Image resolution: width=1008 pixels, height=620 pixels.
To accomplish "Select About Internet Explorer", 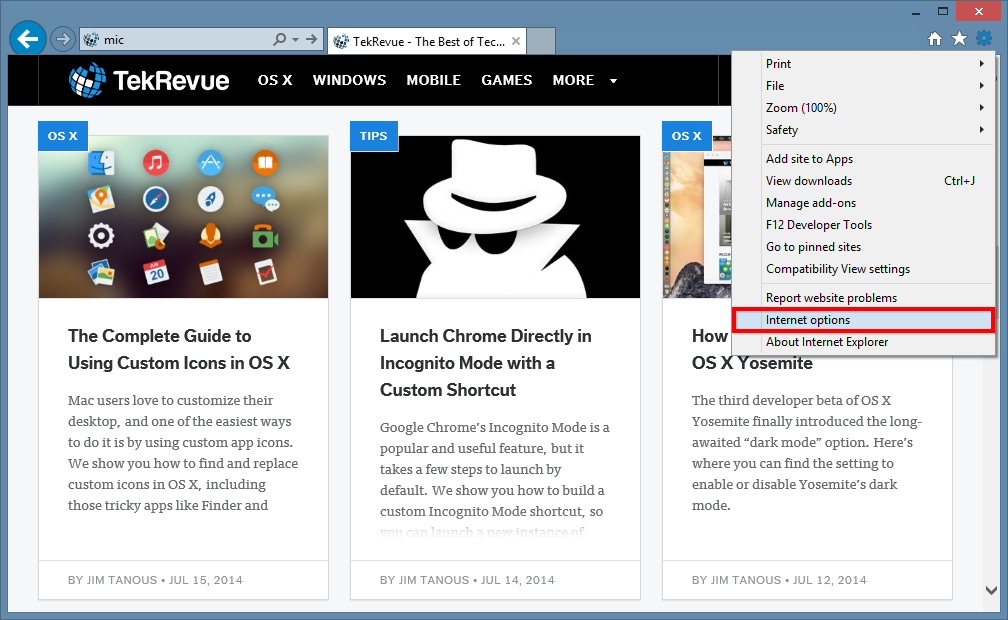I will coord(863,342).
